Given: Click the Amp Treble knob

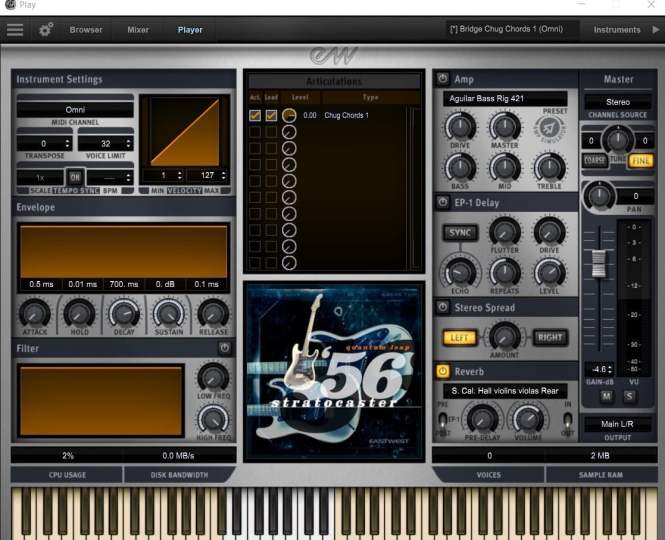Looking at the screenshot, I should 549,168.
